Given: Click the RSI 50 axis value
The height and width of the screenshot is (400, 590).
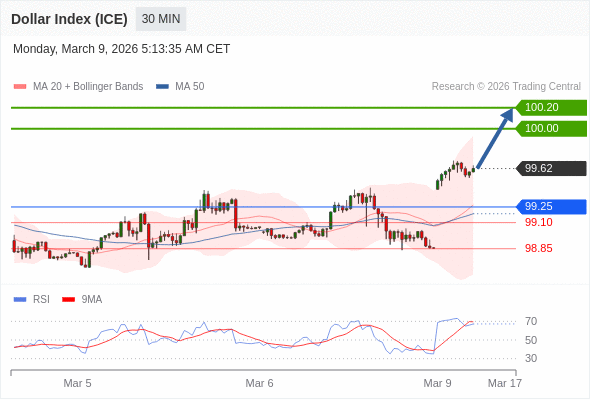Looking at the screenshot, I should pos(531,340).
